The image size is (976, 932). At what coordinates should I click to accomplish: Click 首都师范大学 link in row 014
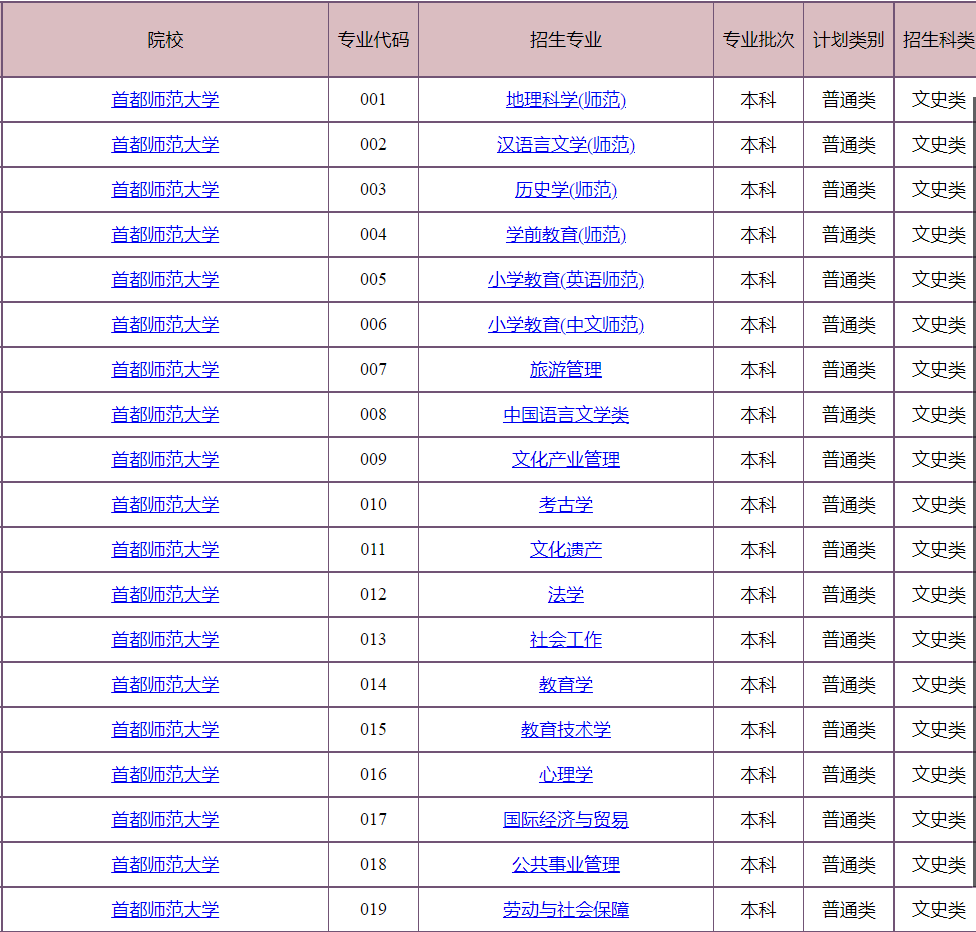click(x=165, y=684)
